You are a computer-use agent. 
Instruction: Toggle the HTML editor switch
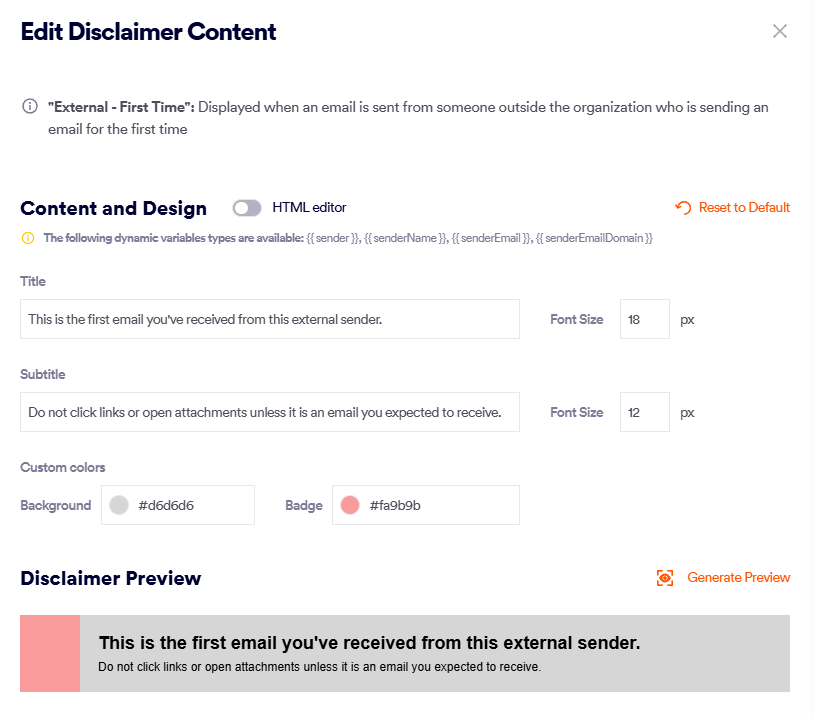247,208
